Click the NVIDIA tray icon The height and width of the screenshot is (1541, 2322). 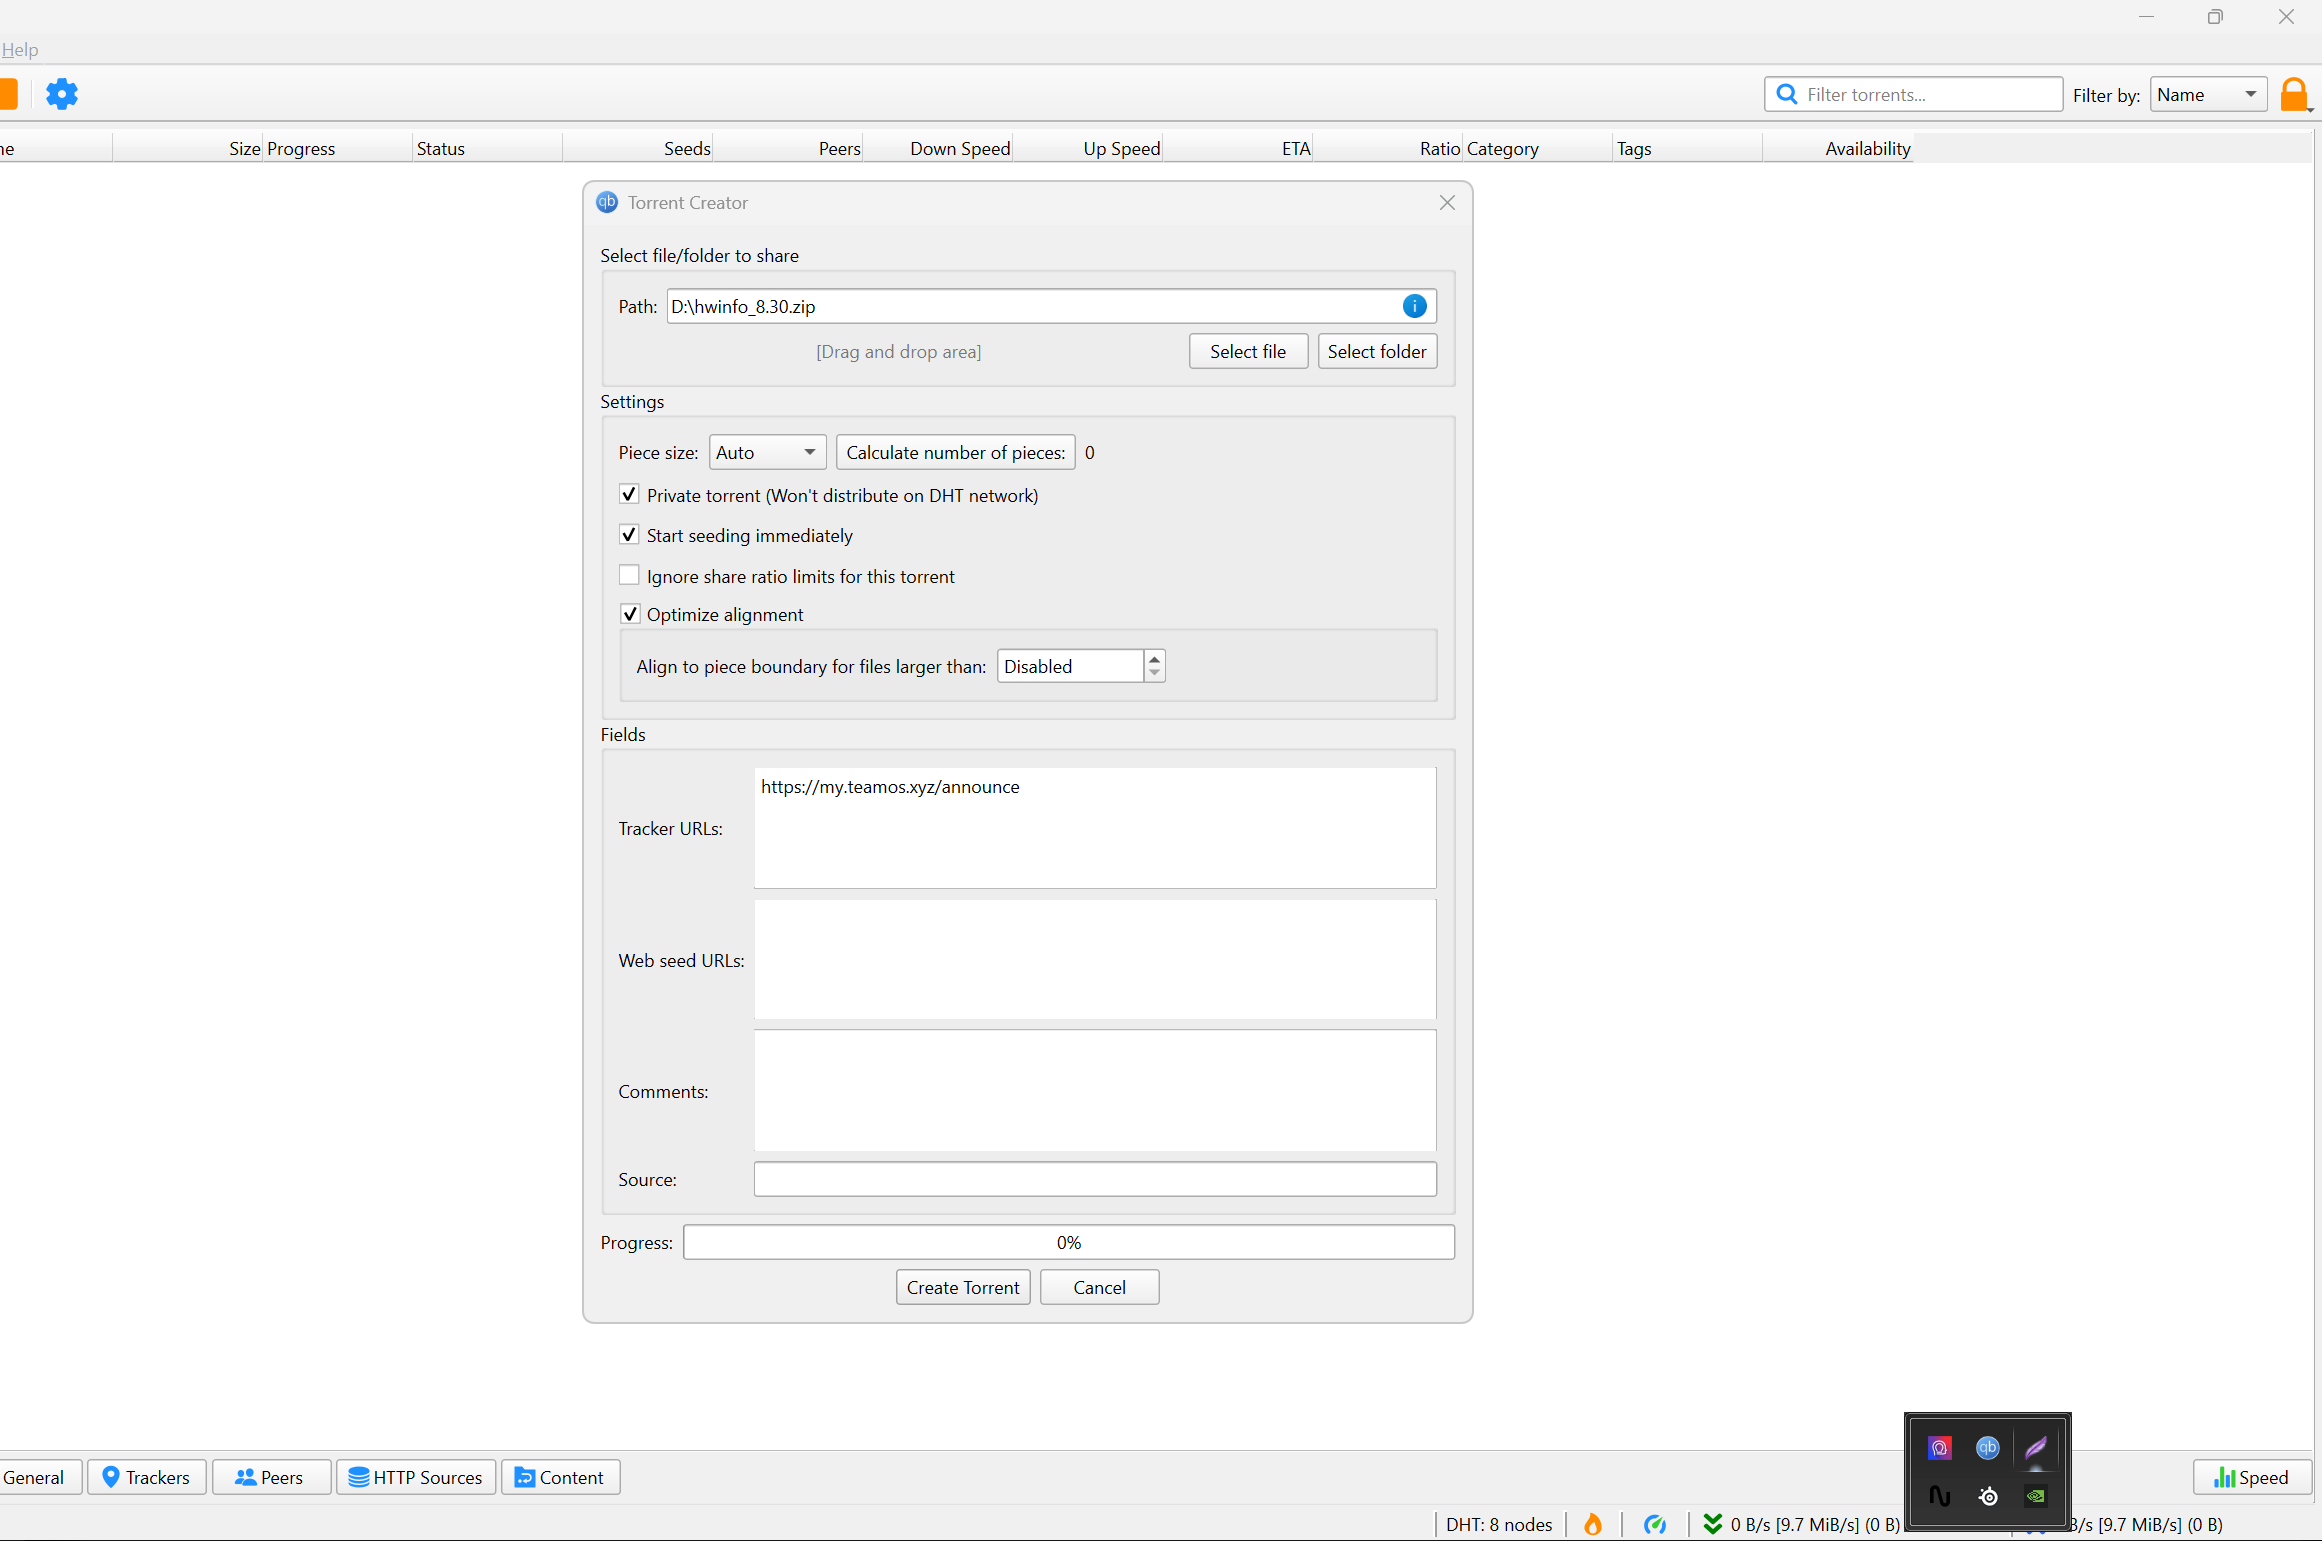coord(2036,1496)
